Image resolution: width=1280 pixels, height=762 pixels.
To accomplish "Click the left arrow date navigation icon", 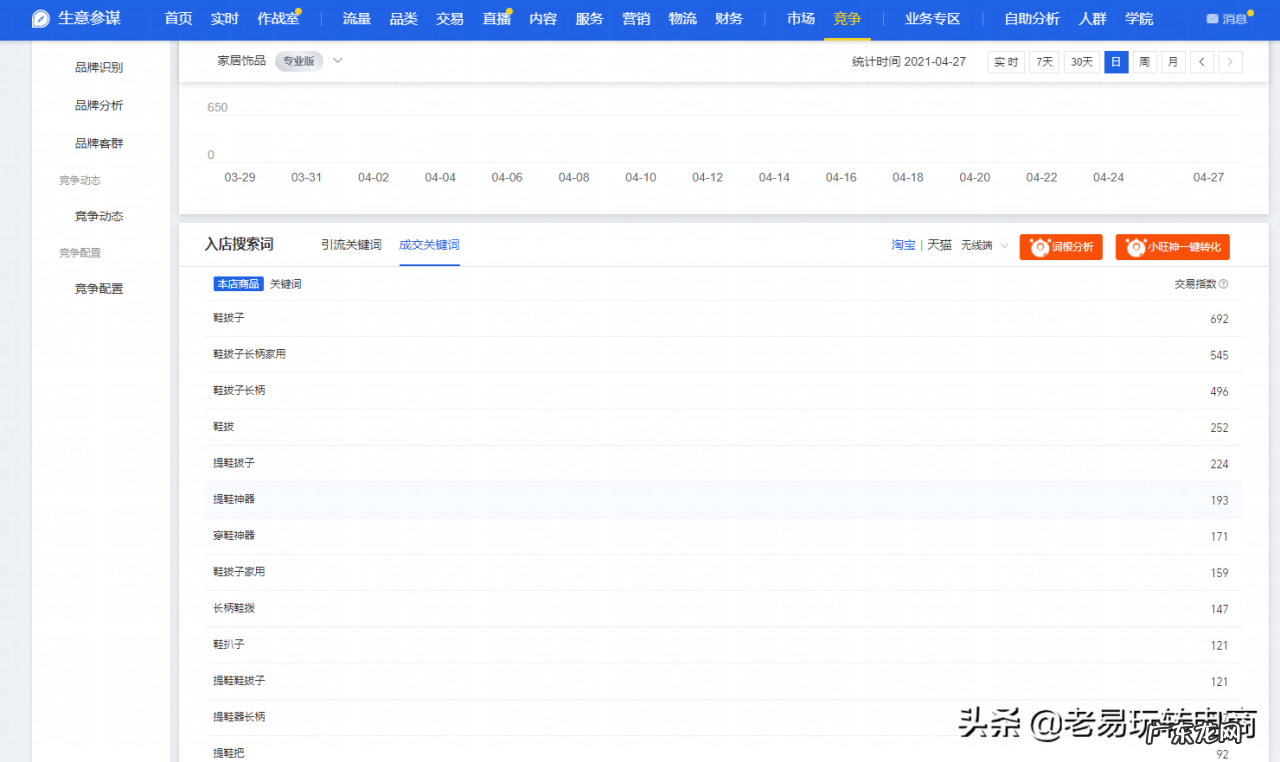I will (1202, 61).
